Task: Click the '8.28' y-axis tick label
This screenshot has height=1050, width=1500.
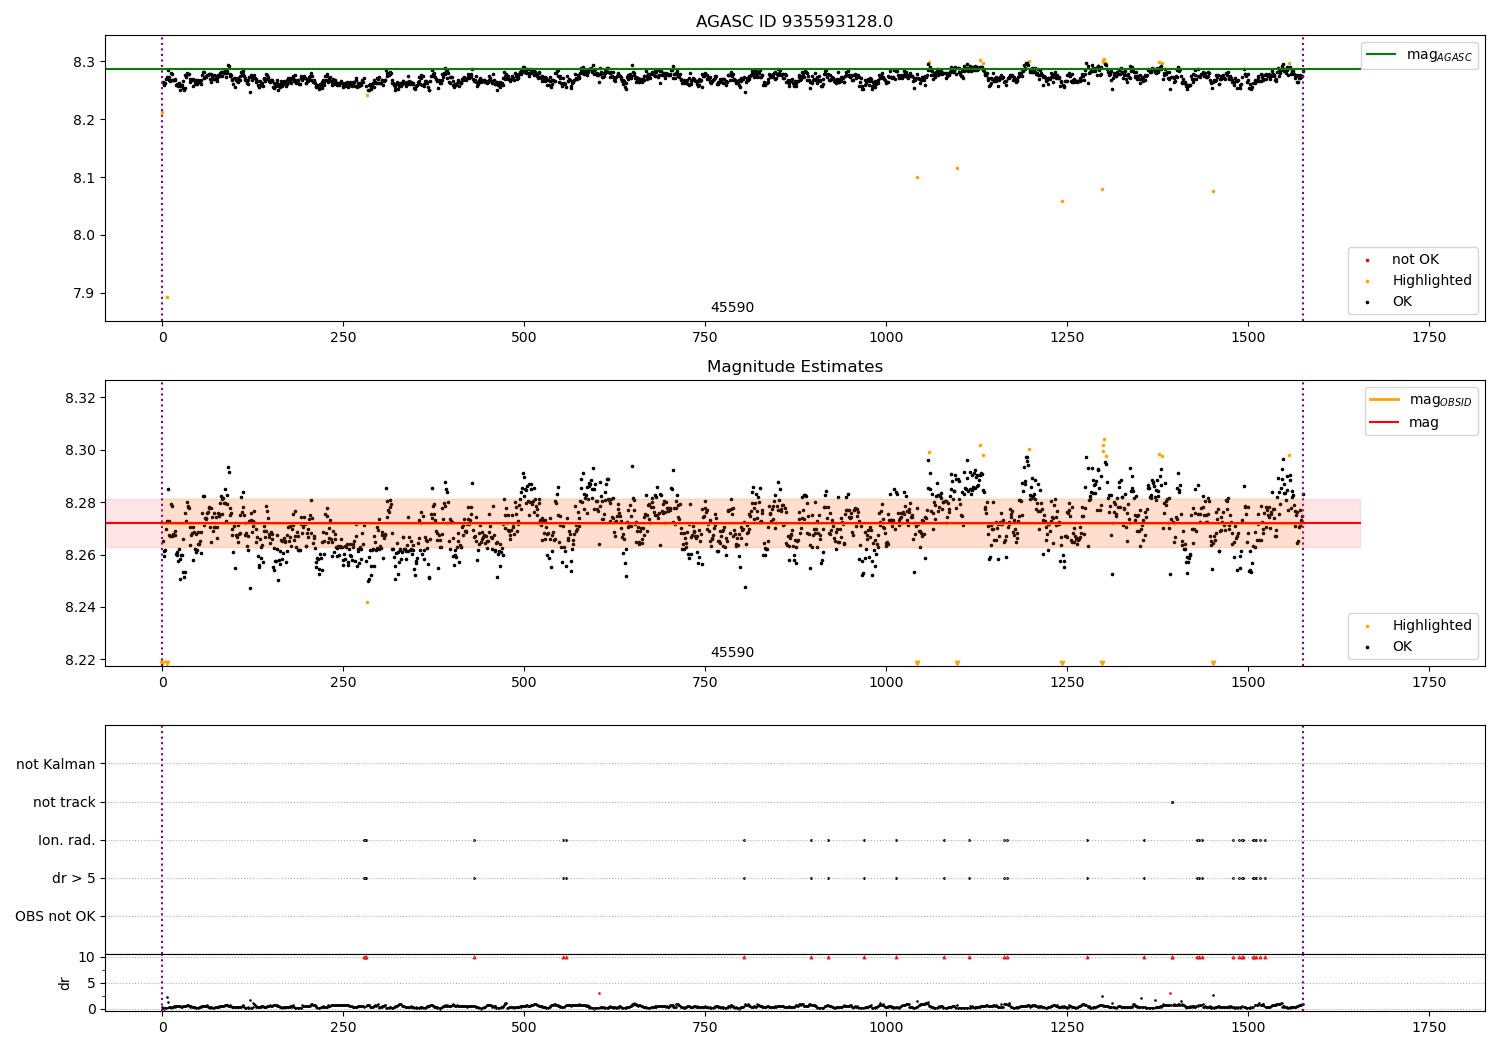Action: coord(80,503)
